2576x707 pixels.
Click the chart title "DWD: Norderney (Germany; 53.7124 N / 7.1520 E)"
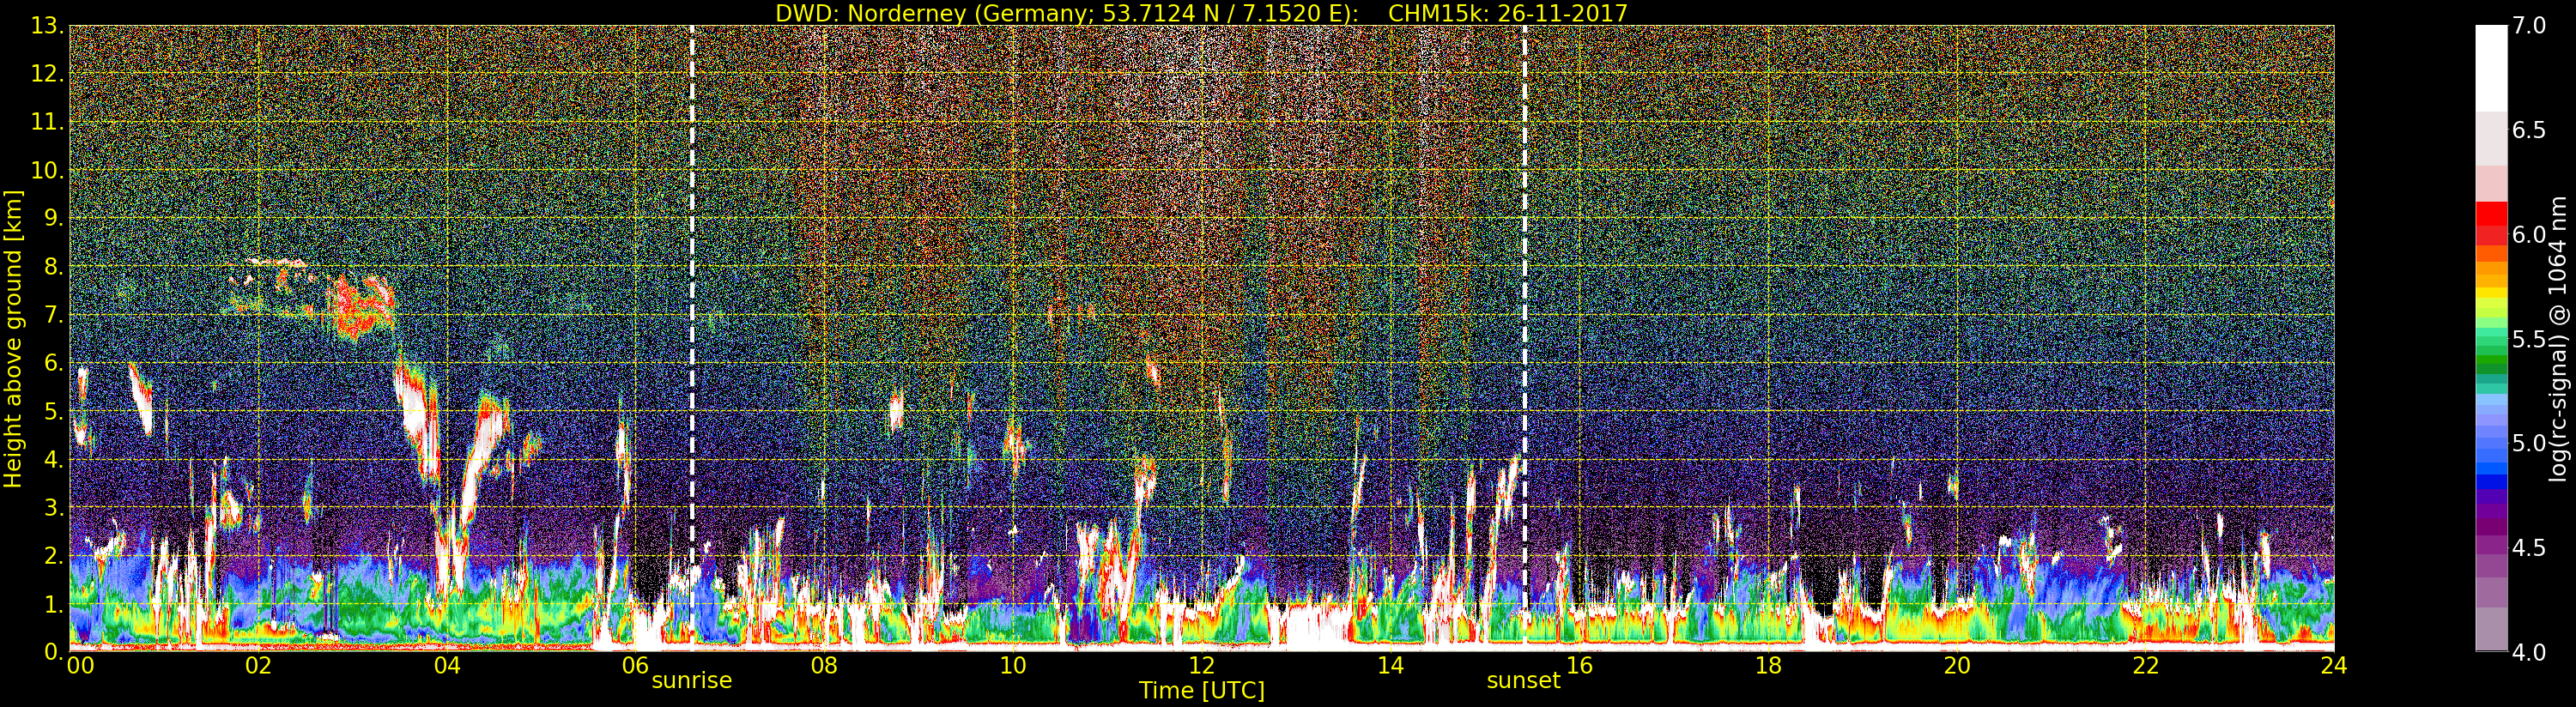tap(1067, 13)
